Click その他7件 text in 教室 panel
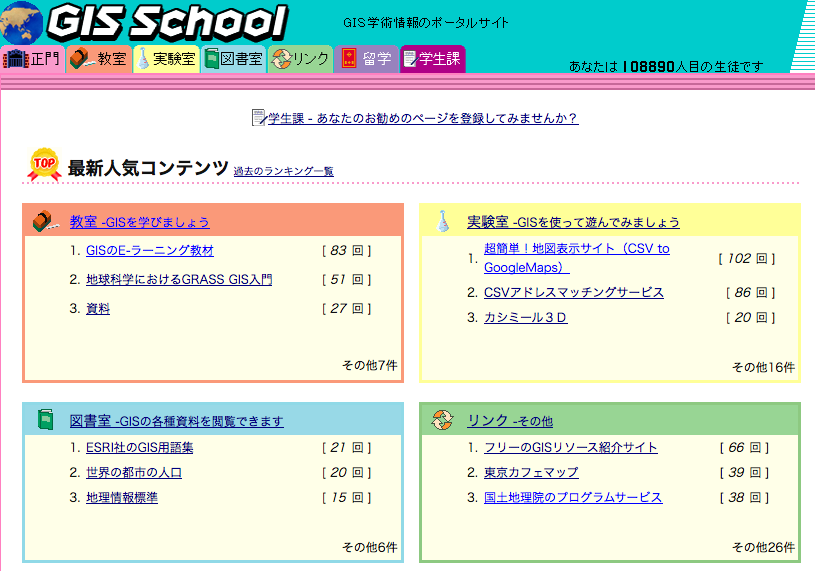This screenshot has width=815, height=571. 370,365
